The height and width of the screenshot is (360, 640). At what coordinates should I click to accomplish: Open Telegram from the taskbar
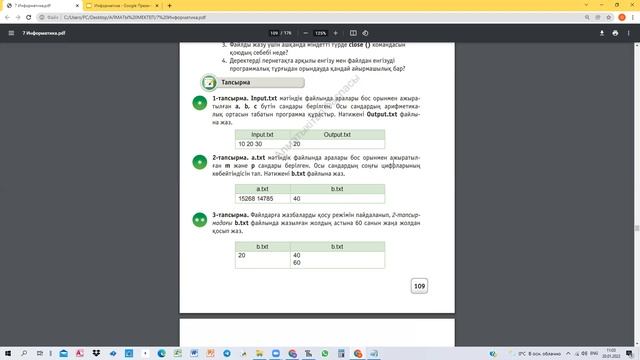pyautogui.click(x=227, y=353)
